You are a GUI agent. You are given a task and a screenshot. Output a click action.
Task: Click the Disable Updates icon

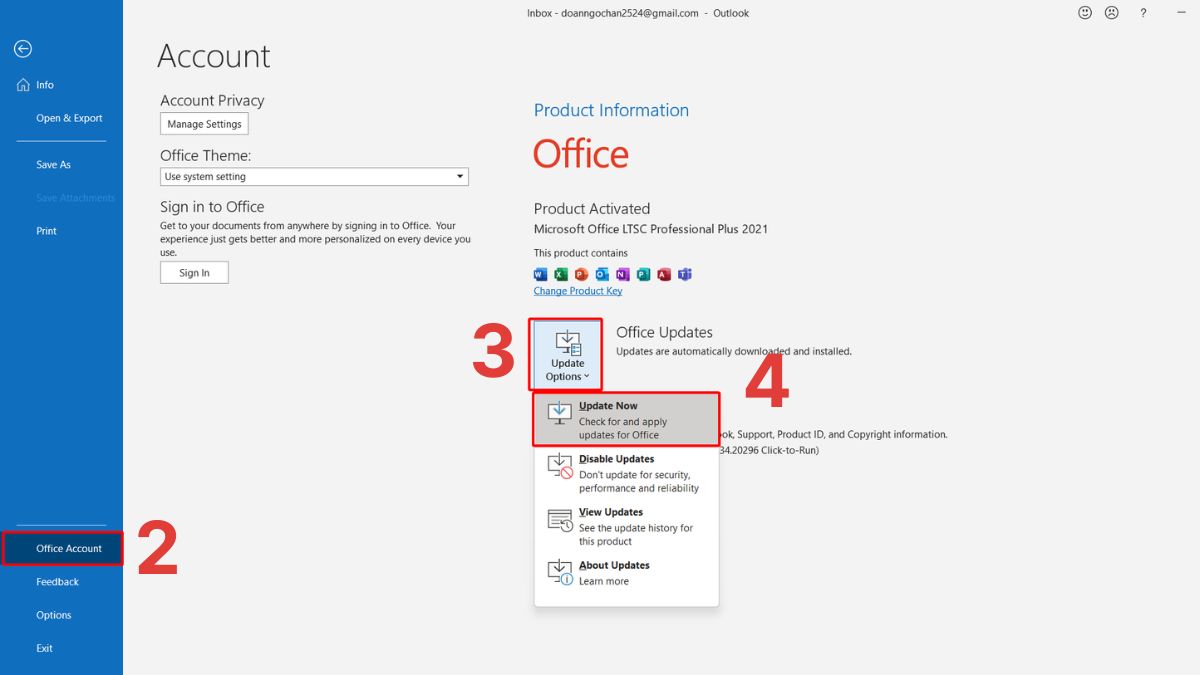560,466
